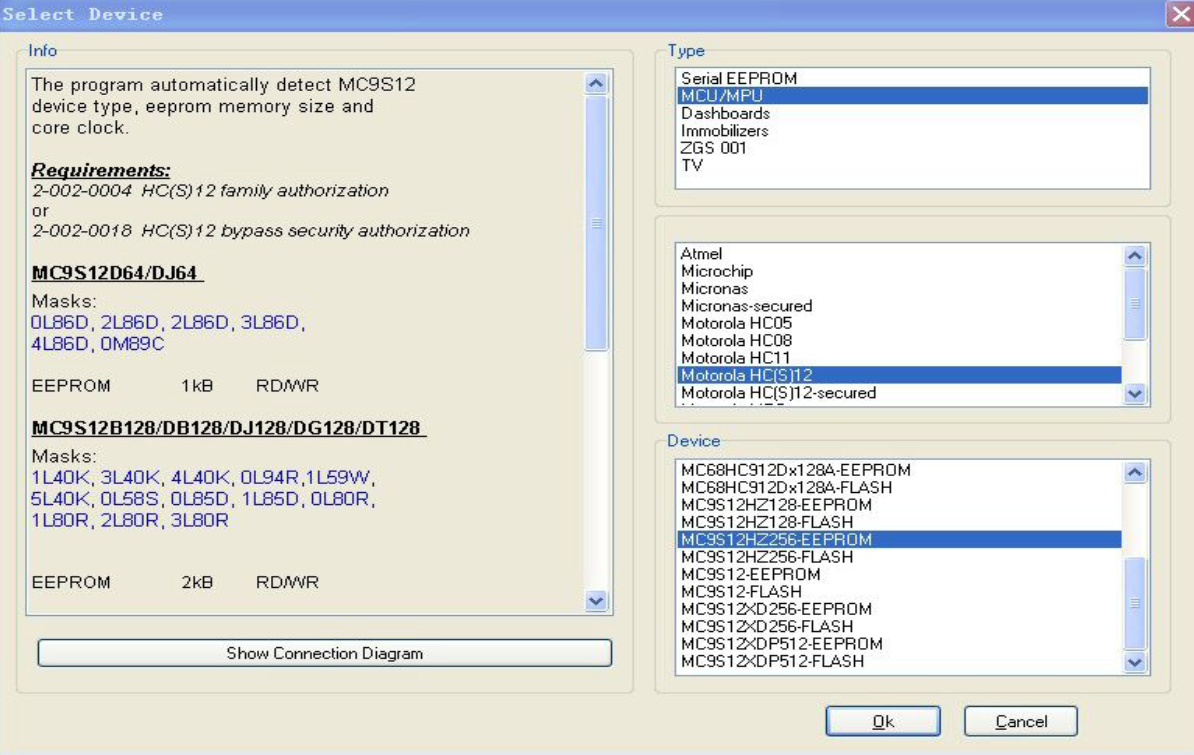Select ZGS 001 type
1194x755 pixels.
tap(912, 148)
